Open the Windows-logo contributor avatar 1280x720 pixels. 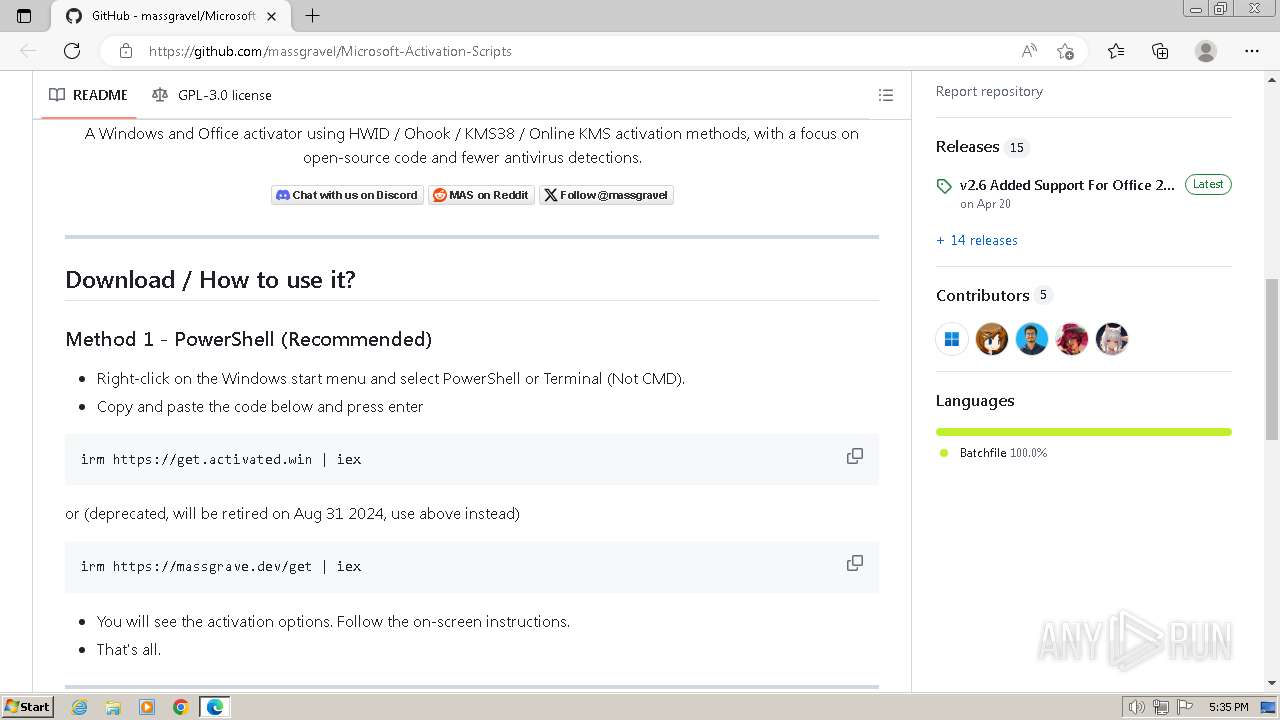pos(952,339)
